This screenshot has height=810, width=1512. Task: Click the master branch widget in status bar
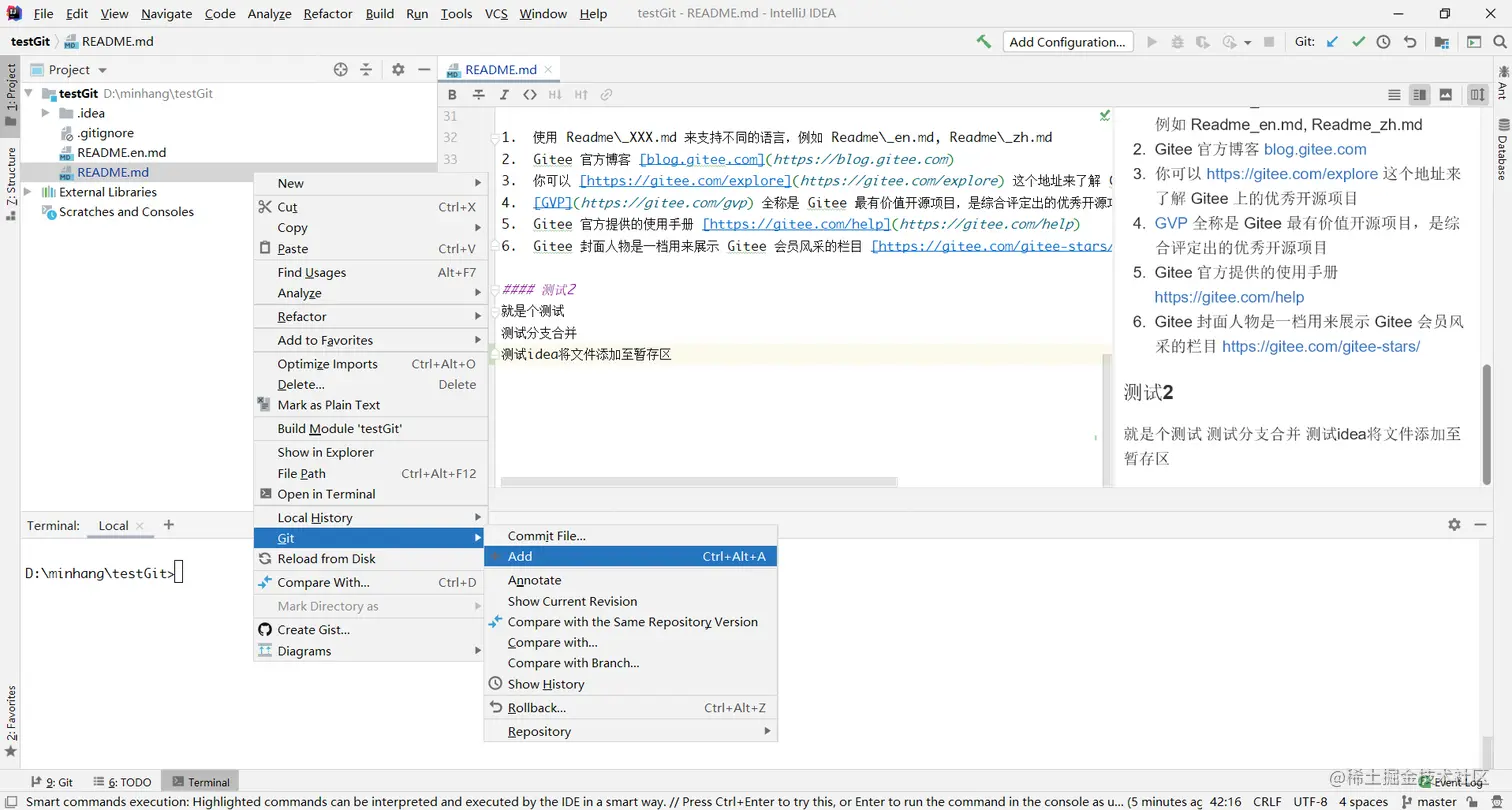tap(1428, 801)
